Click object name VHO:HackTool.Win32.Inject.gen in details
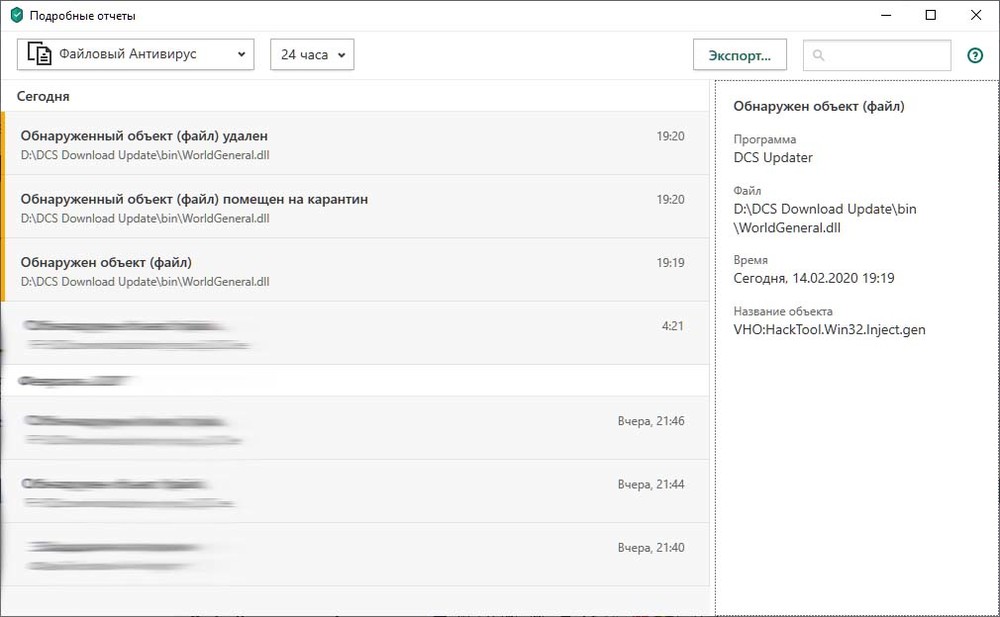 click(x=829, y=329)
